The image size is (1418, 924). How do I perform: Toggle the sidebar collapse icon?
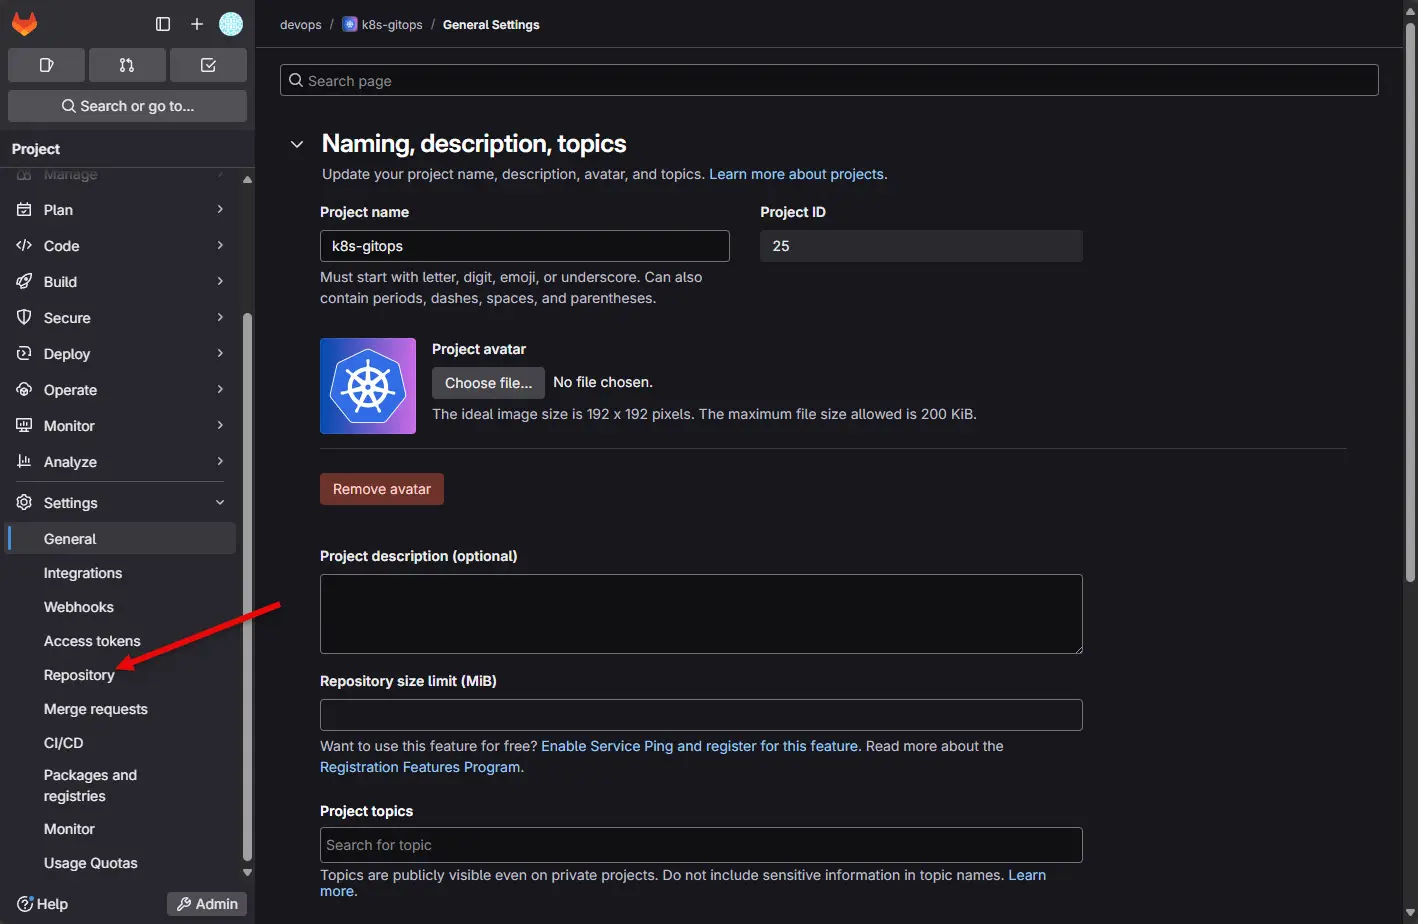coord(163,24)
